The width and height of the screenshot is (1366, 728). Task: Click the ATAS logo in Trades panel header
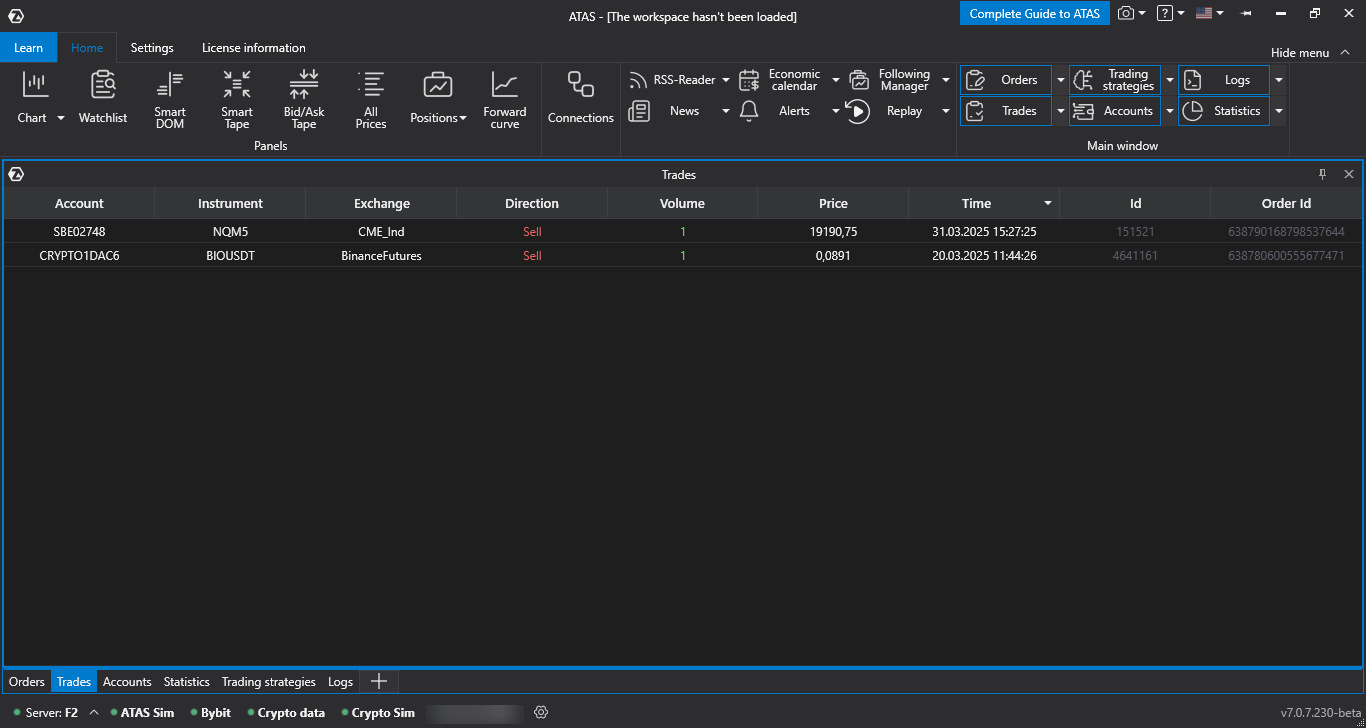(x=16, y=174)
